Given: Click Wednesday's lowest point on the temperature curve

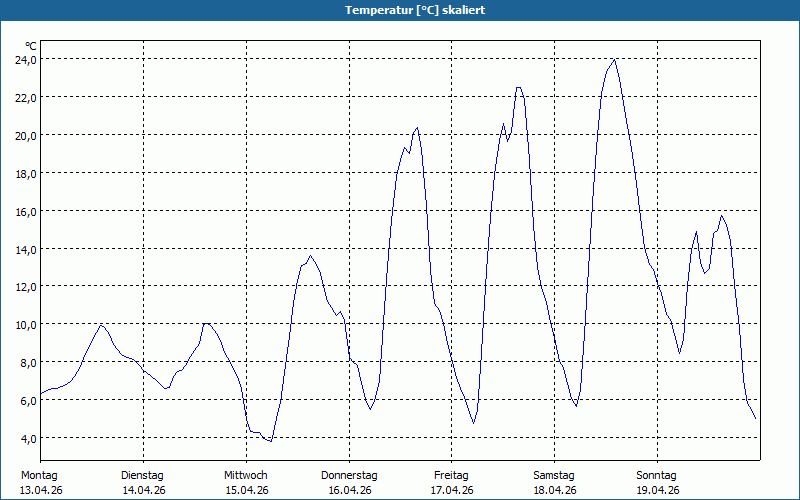Looking at the screenshot, I should pyautogui.click(x=271, y=441).
